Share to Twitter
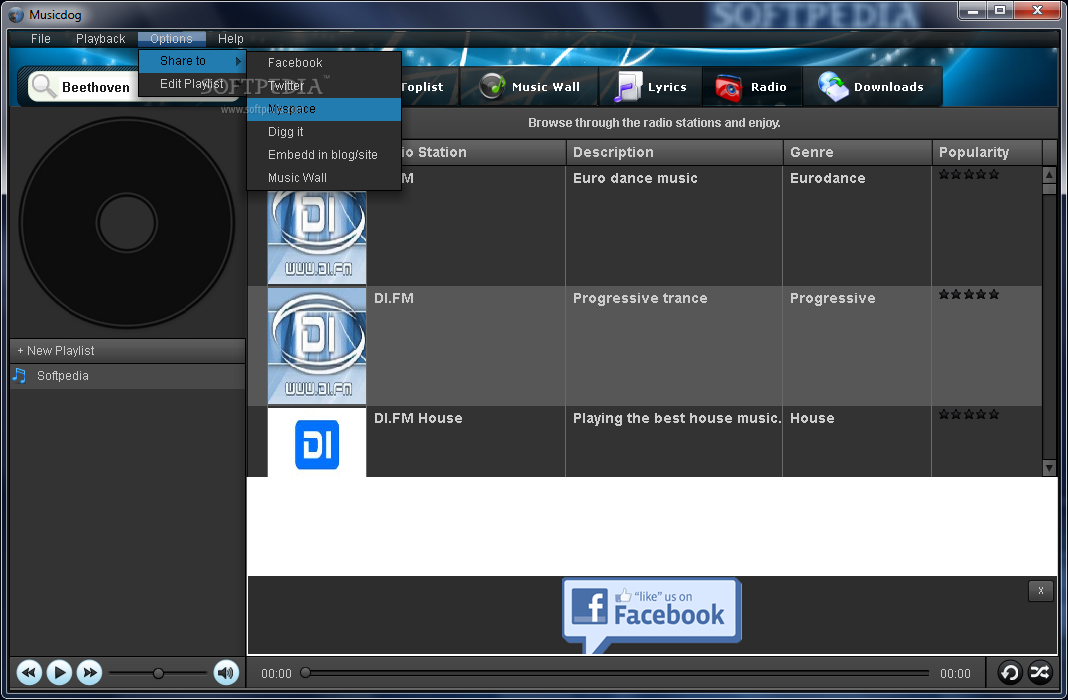 coord(324,86)
